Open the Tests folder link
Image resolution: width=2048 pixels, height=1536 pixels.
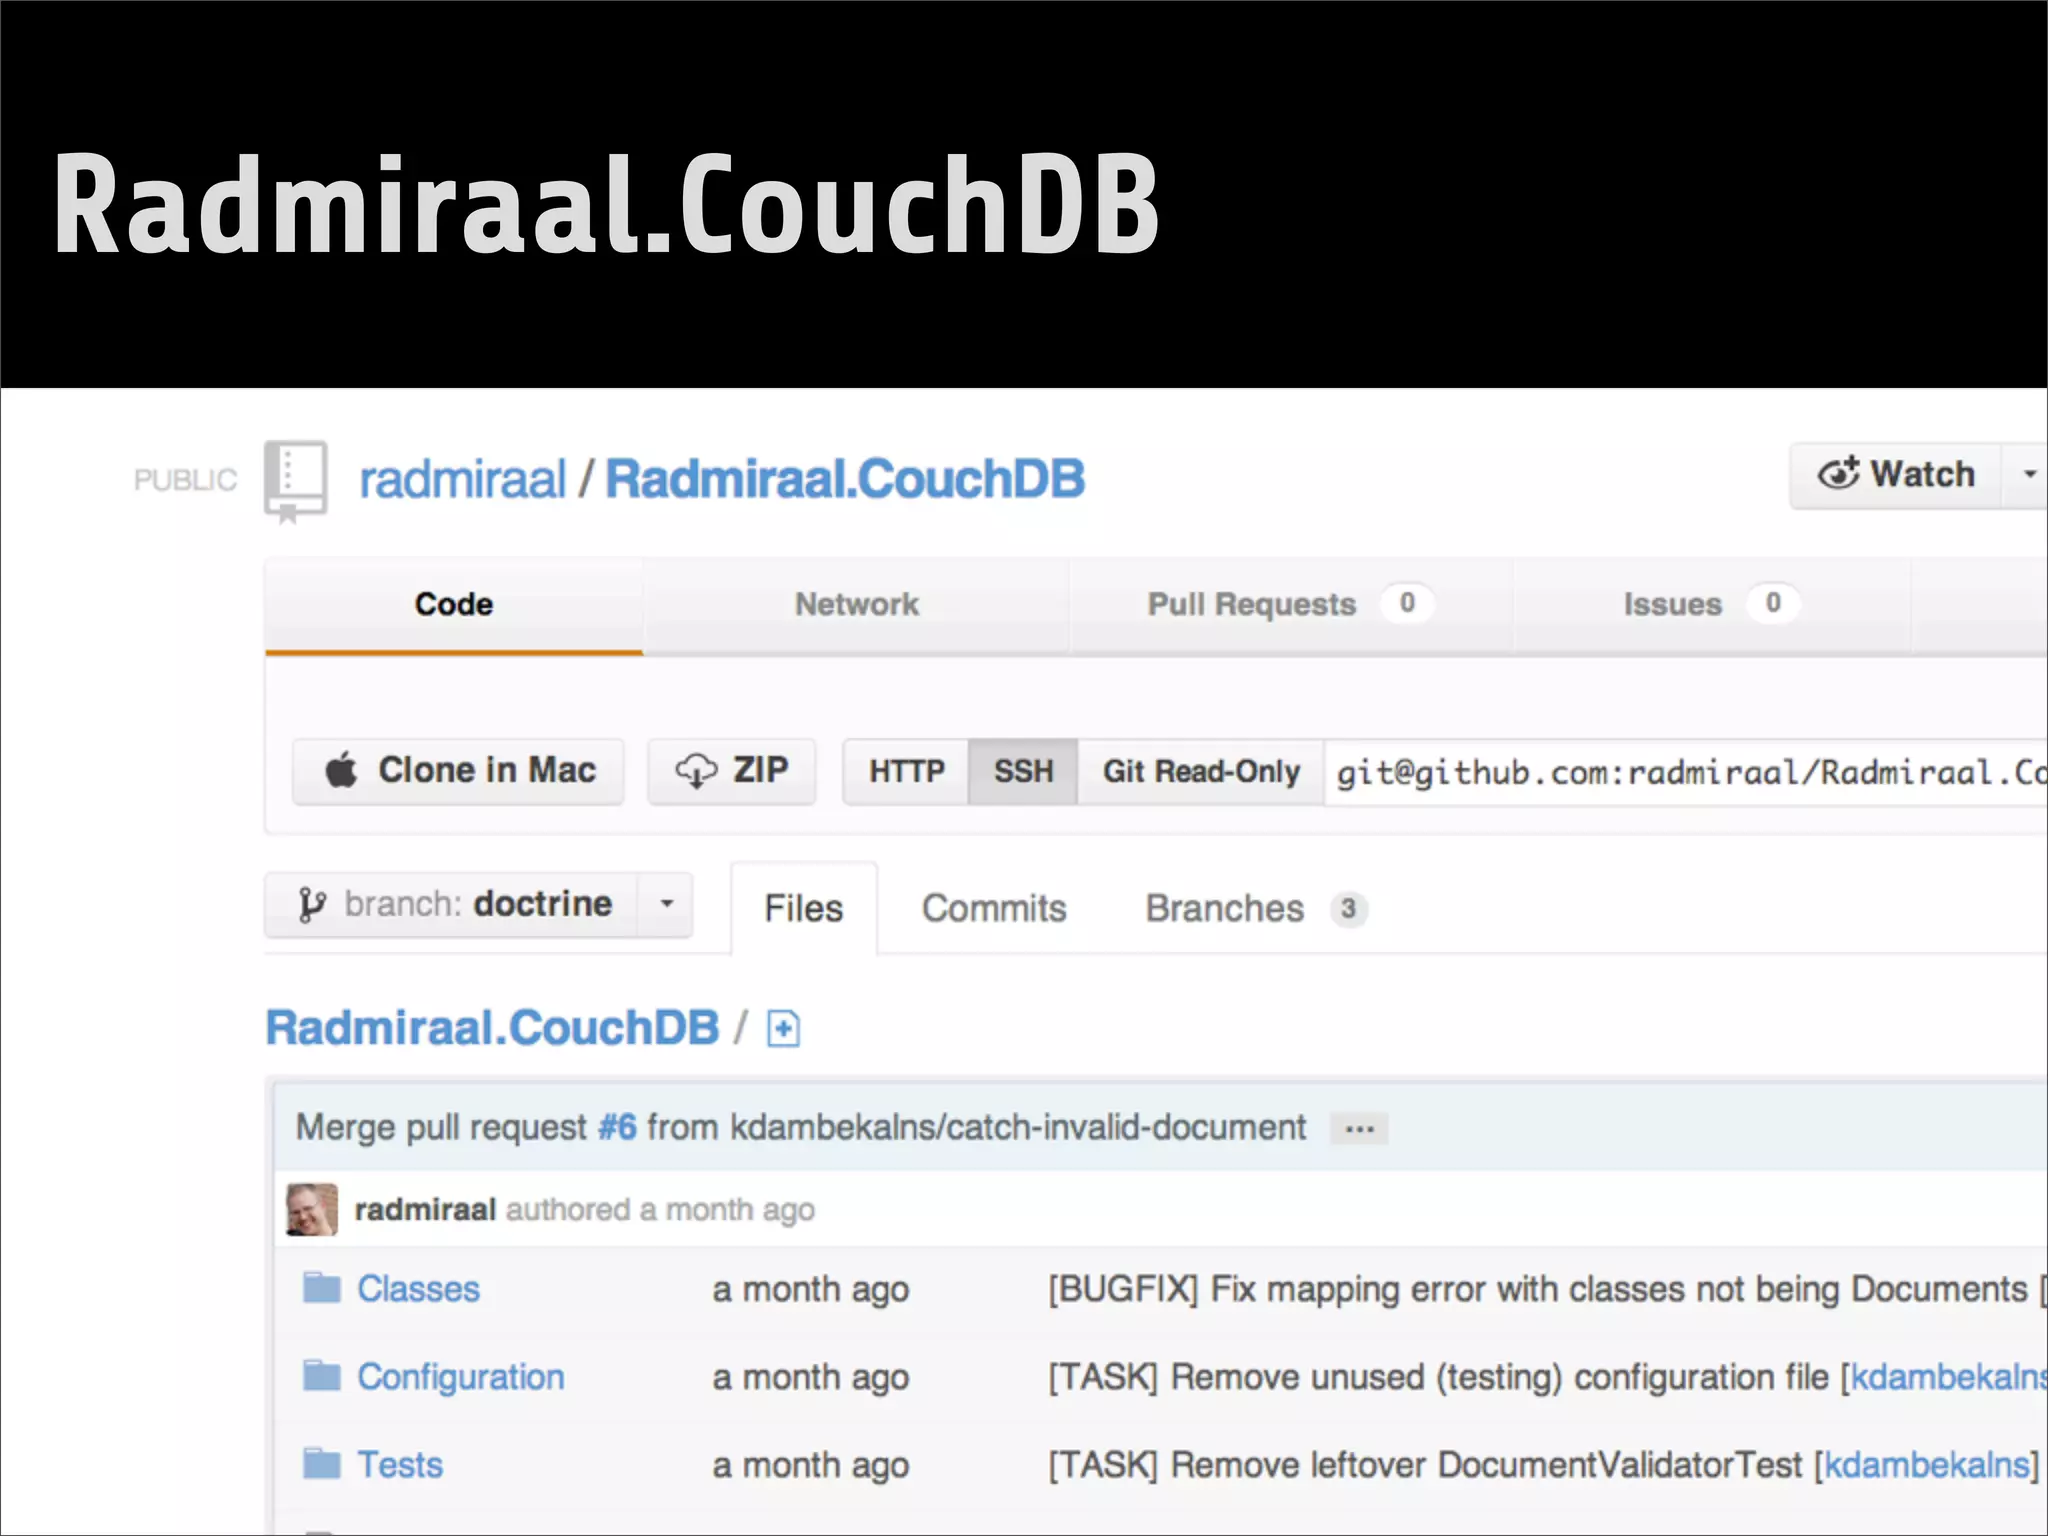[x=400, y=1465]
